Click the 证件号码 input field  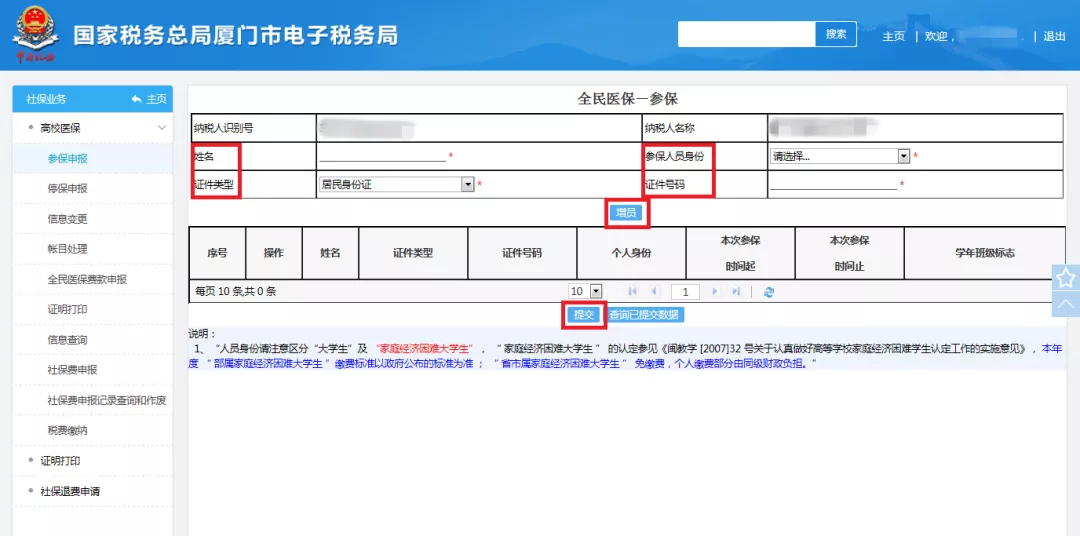pyautogui.click(x=833, y=184)
